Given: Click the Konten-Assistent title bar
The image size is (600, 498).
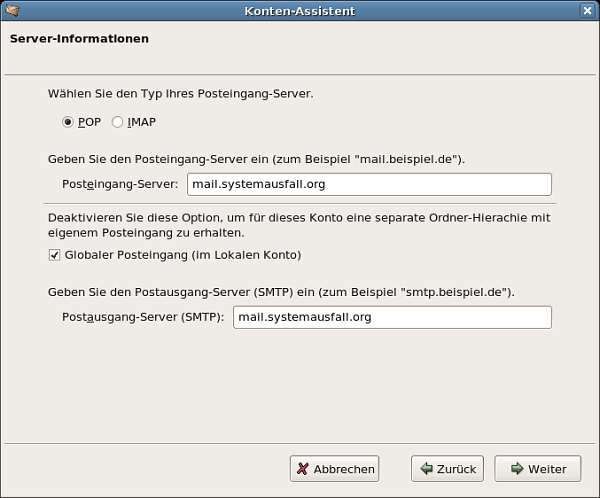Looking at the screenshot, I should 300,11.
